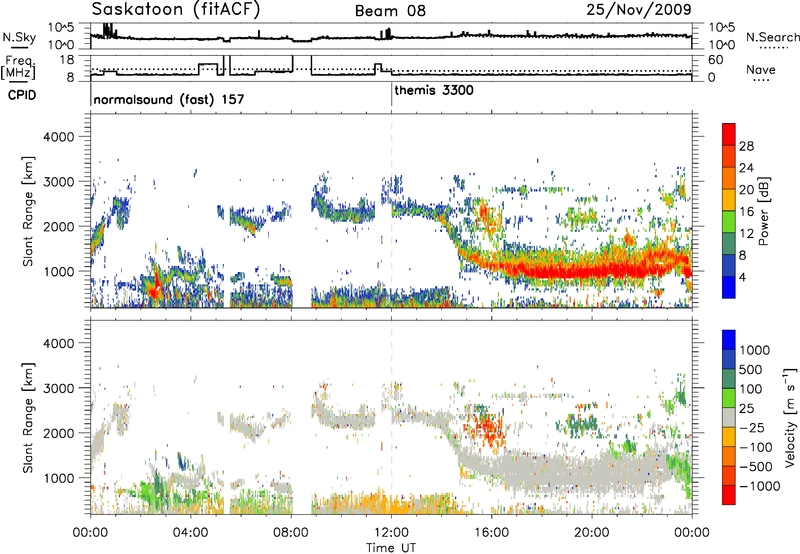The image size is (800, 554).
Task: Click the 'Velocity [m s-1]' colorbar label
Action: click(x=790, y=417)
